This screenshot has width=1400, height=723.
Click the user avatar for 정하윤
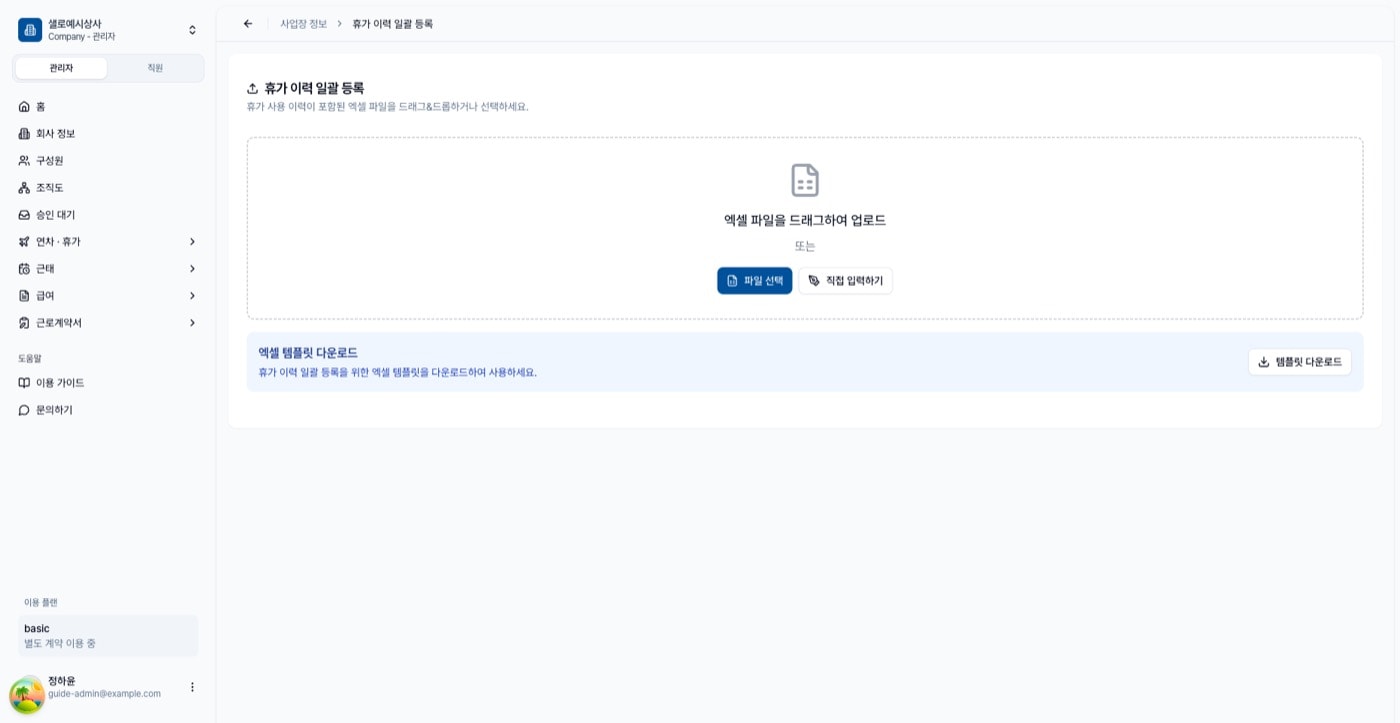tap(27, 695)
